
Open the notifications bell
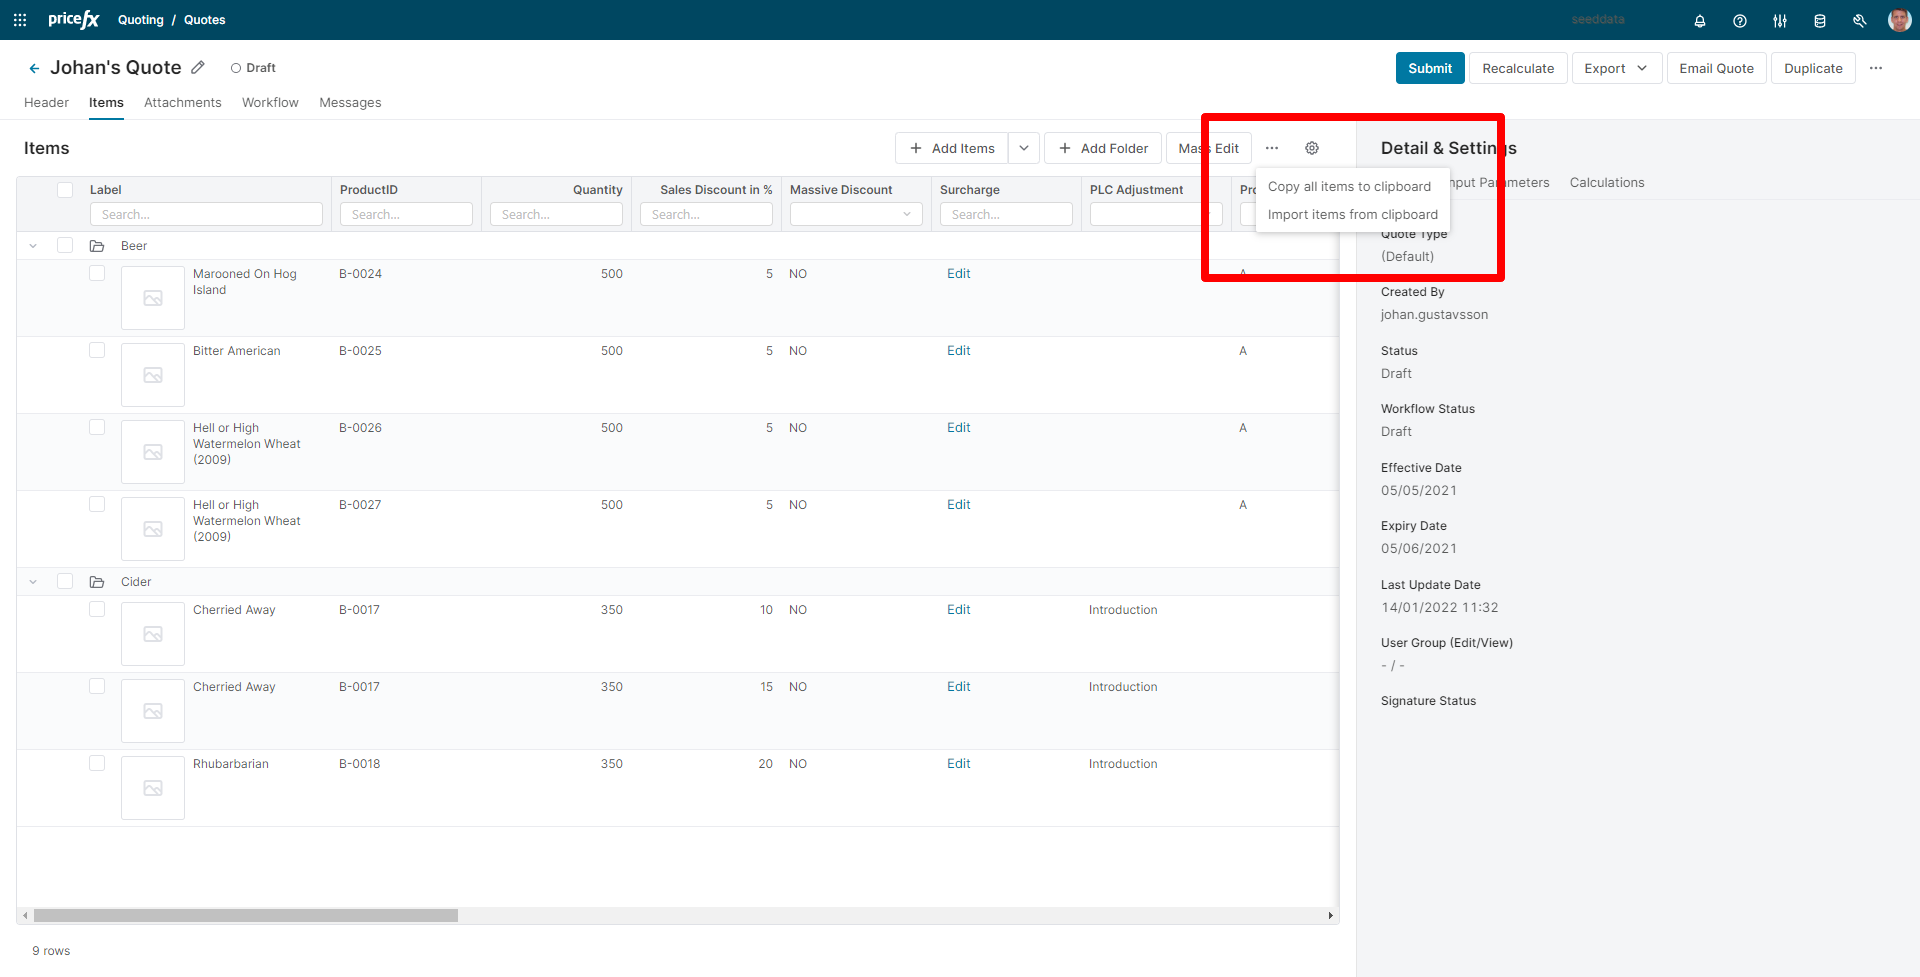[1699, 21]
